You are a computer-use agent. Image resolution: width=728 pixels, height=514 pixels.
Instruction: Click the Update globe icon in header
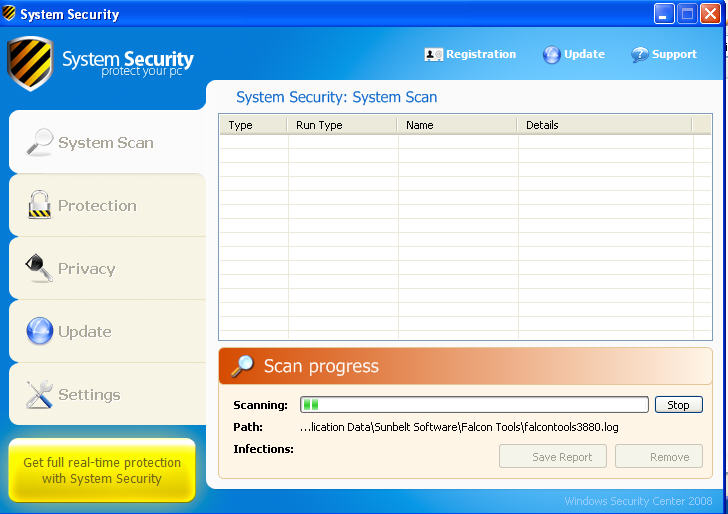click(x=552, y=55)
